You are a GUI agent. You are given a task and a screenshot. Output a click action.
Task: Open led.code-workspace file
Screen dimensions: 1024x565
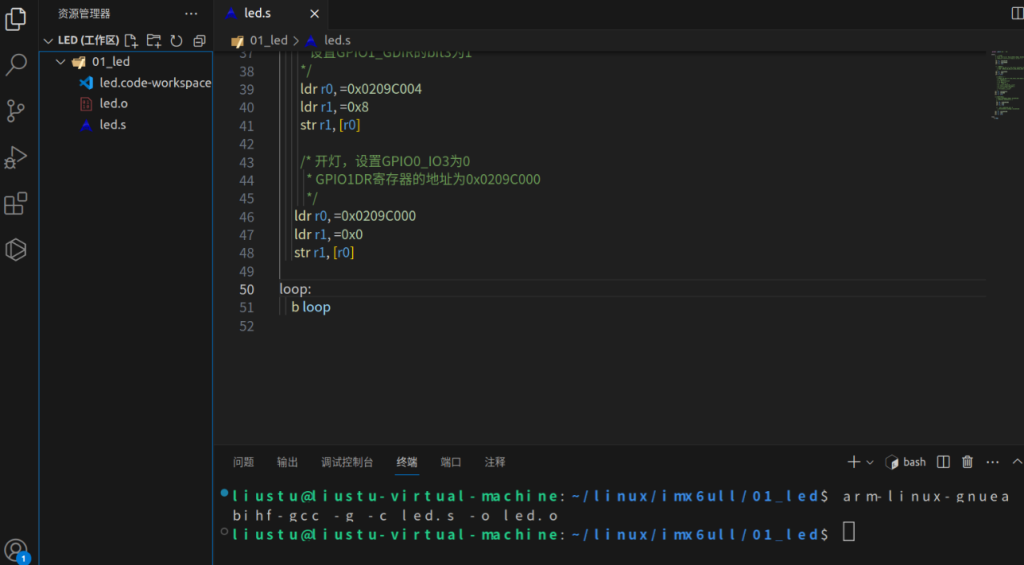point(155,83)
